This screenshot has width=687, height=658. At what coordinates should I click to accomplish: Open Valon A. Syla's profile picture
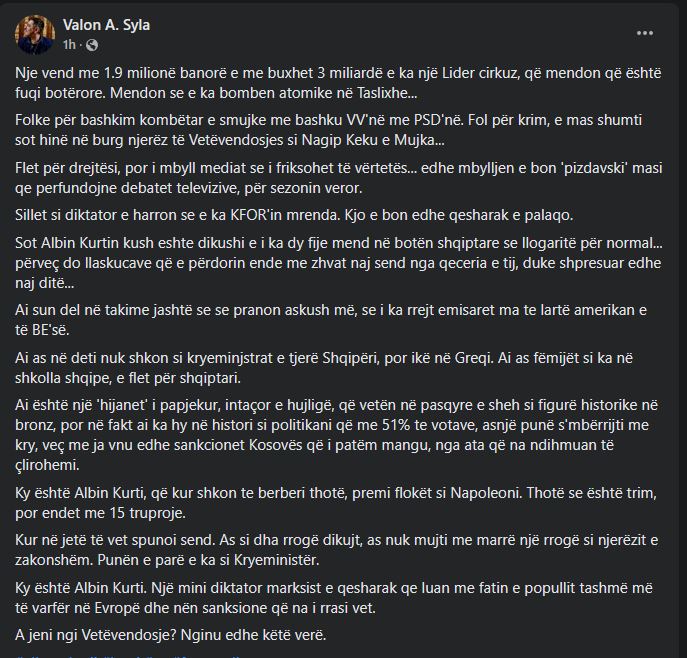[35, 35]
